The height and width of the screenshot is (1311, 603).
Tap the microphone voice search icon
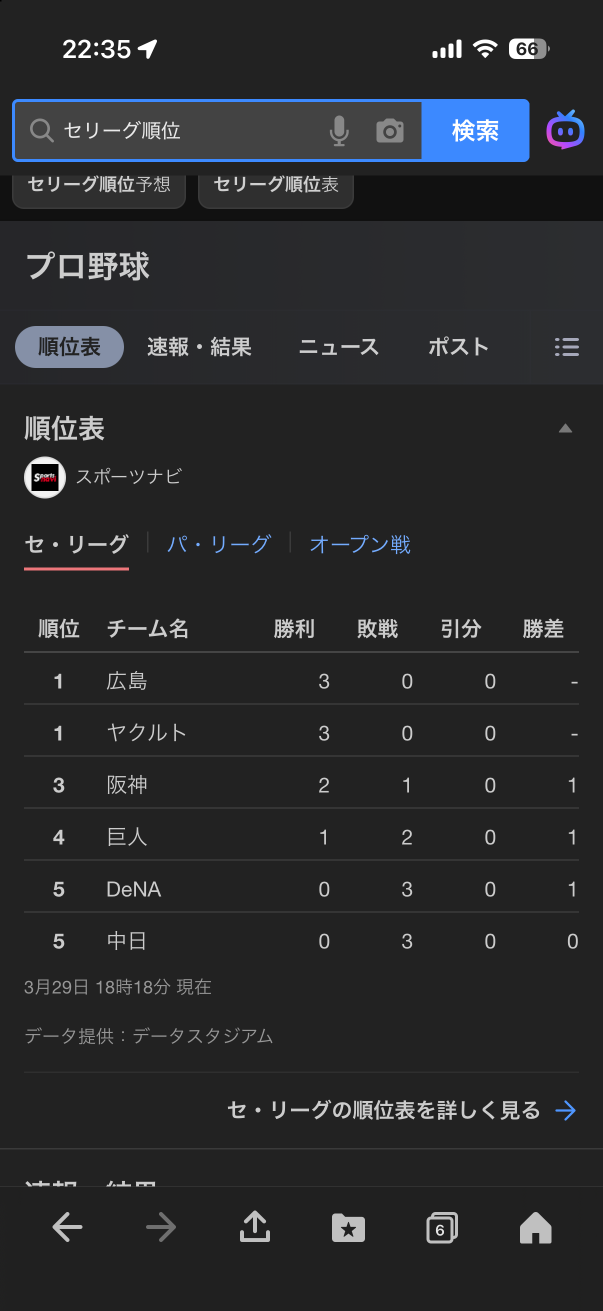[339, 131]
